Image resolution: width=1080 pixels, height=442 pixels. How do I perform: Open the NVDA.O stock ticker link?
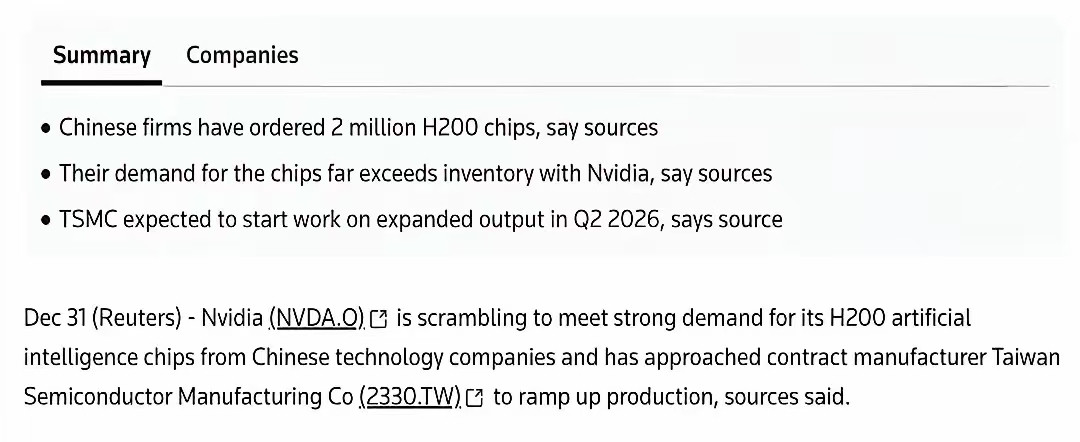click(x=317, y=319)
